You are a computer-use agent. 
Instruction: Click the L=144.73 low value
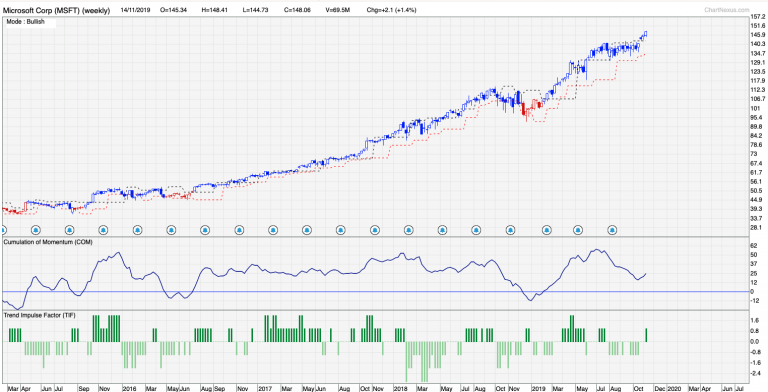click(256, 10)
